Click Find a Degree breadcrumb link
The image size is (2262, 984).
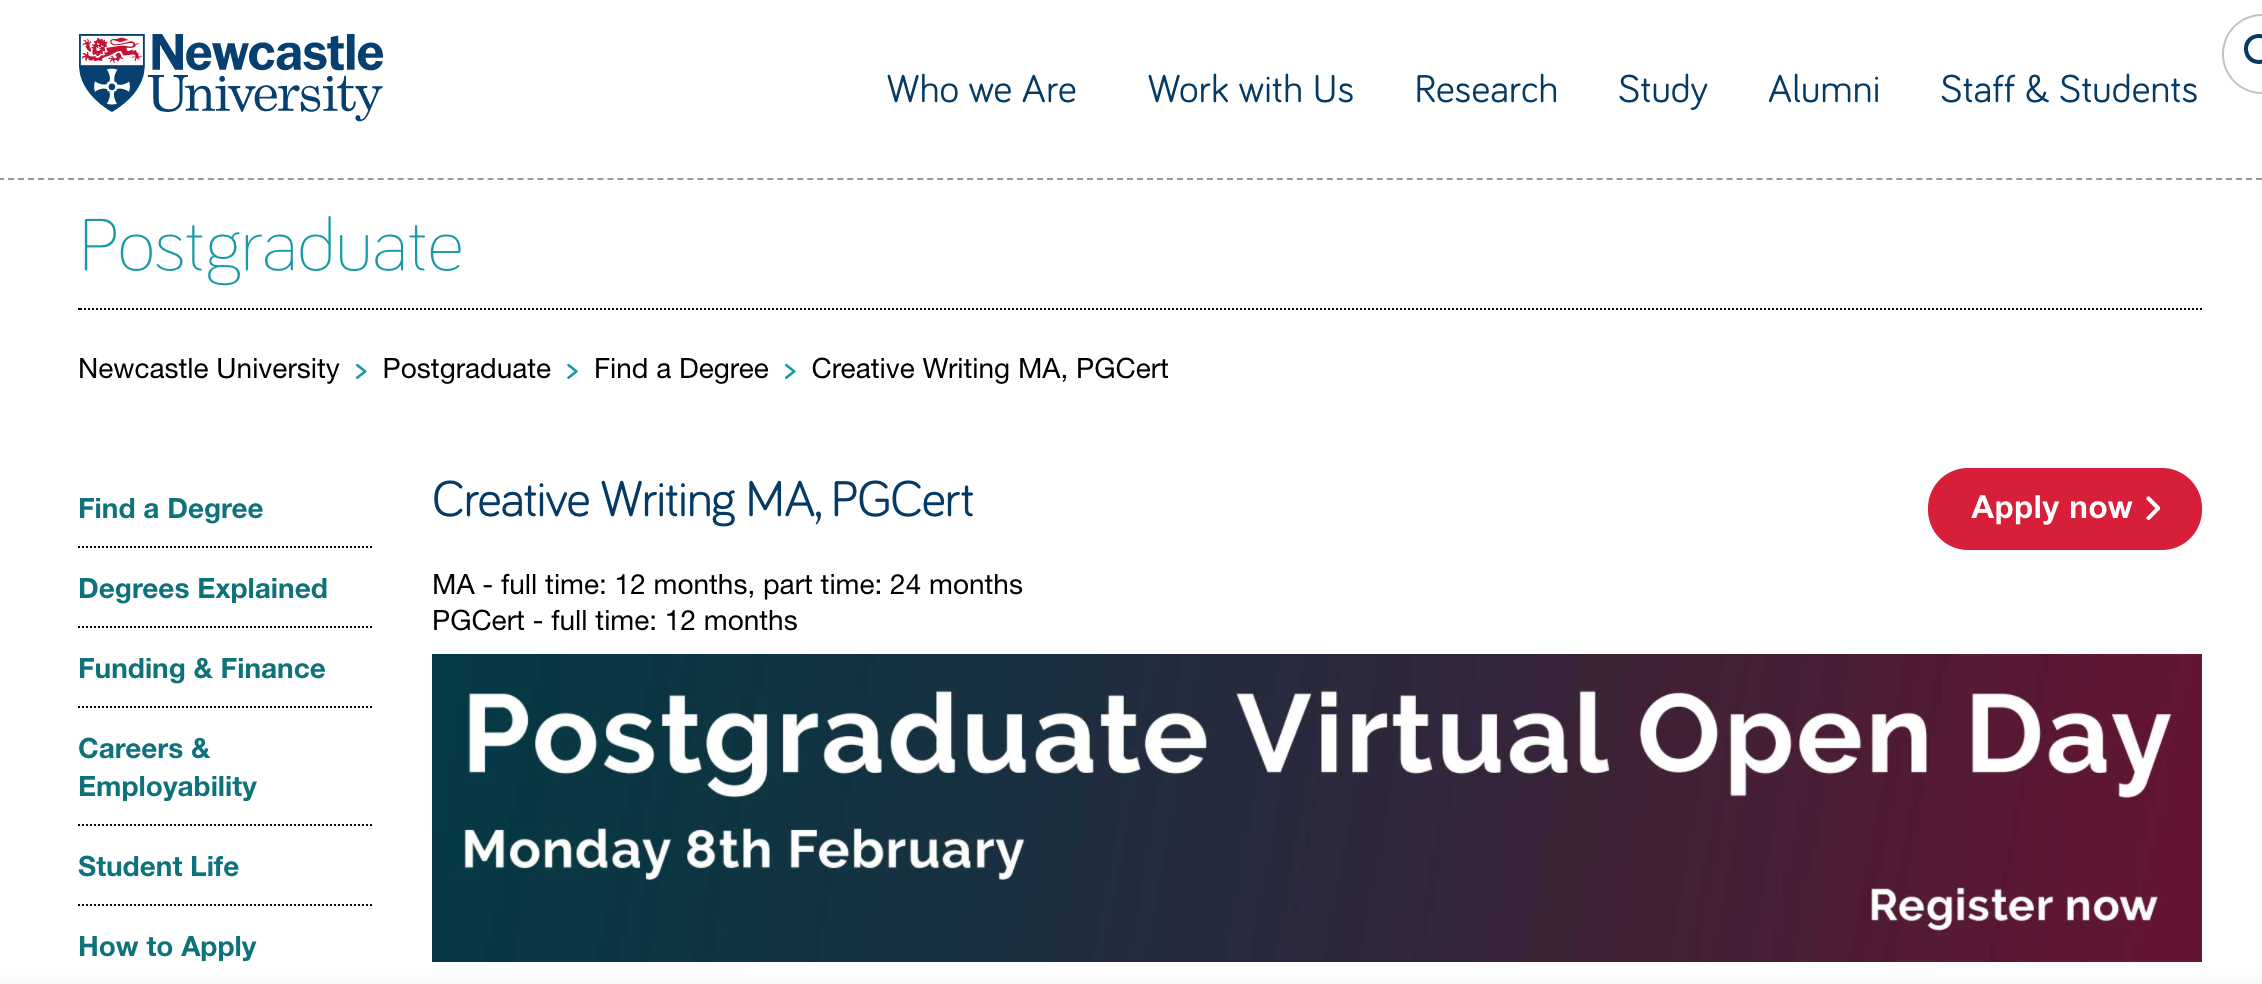pyautogui.click(x=681, y=369)
